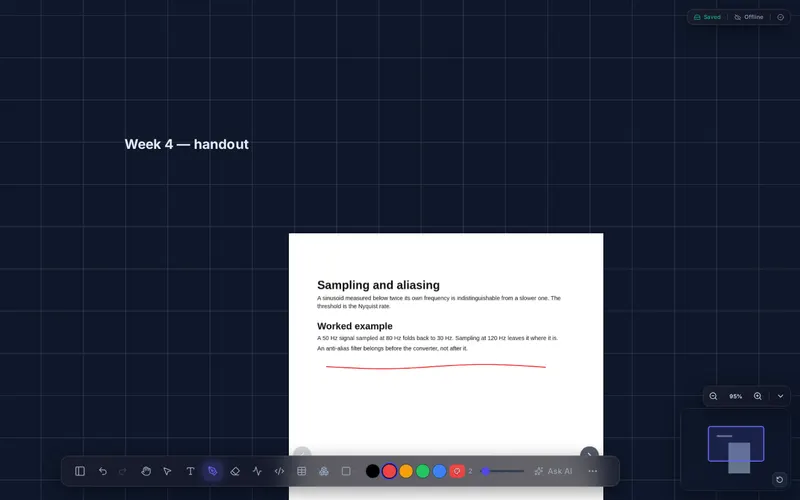800x500 pixels.
Task: Select the square frame tool
Action: 346,471
